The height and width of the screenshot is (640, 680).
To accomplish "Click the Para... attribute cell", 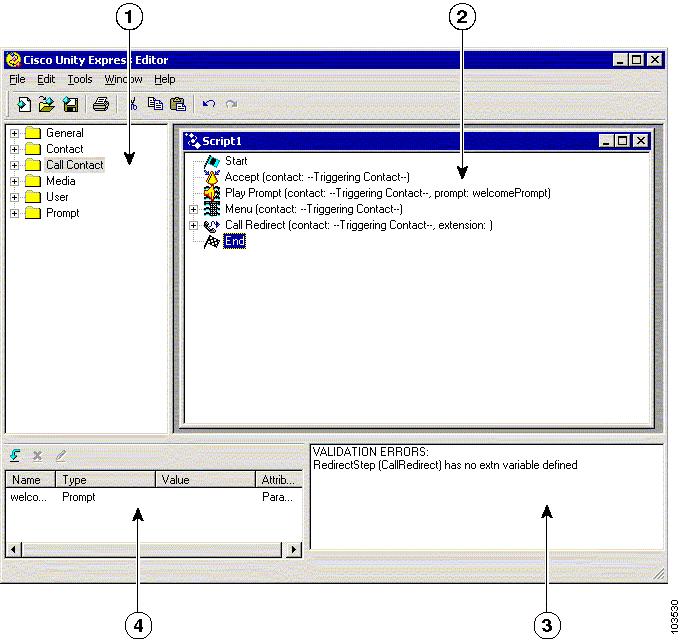I will click(277, 497).
